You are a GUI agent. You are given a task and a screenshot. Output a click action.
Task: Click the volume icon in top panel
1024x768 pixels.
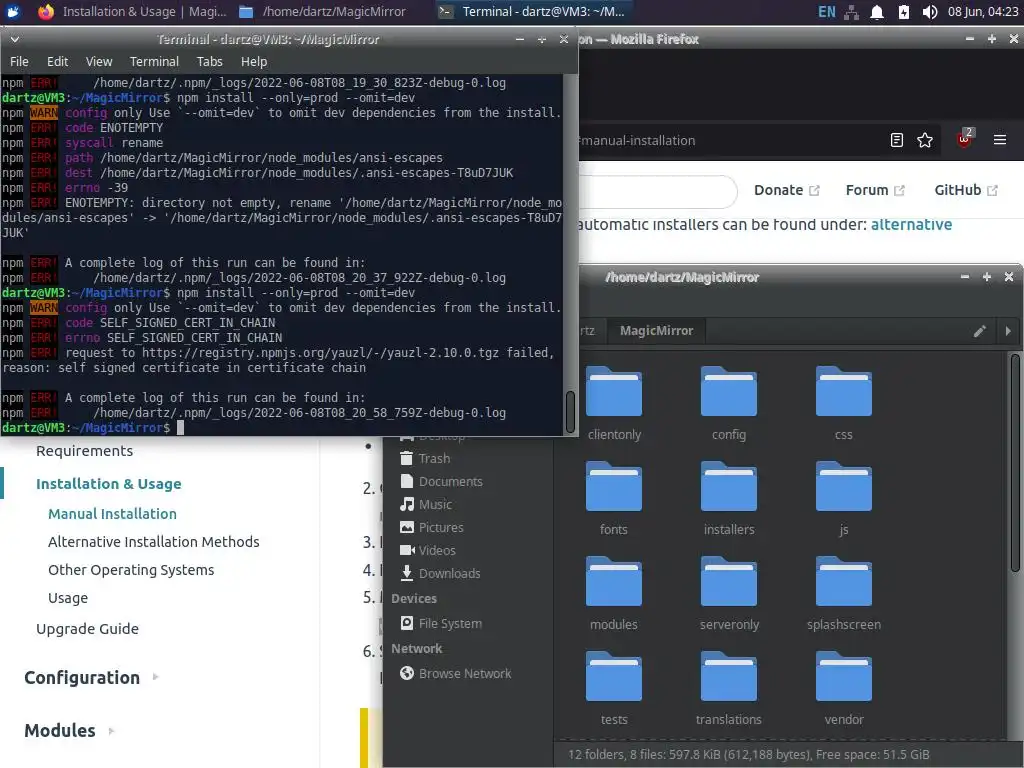pyautogui.click(x=930, y=12)
